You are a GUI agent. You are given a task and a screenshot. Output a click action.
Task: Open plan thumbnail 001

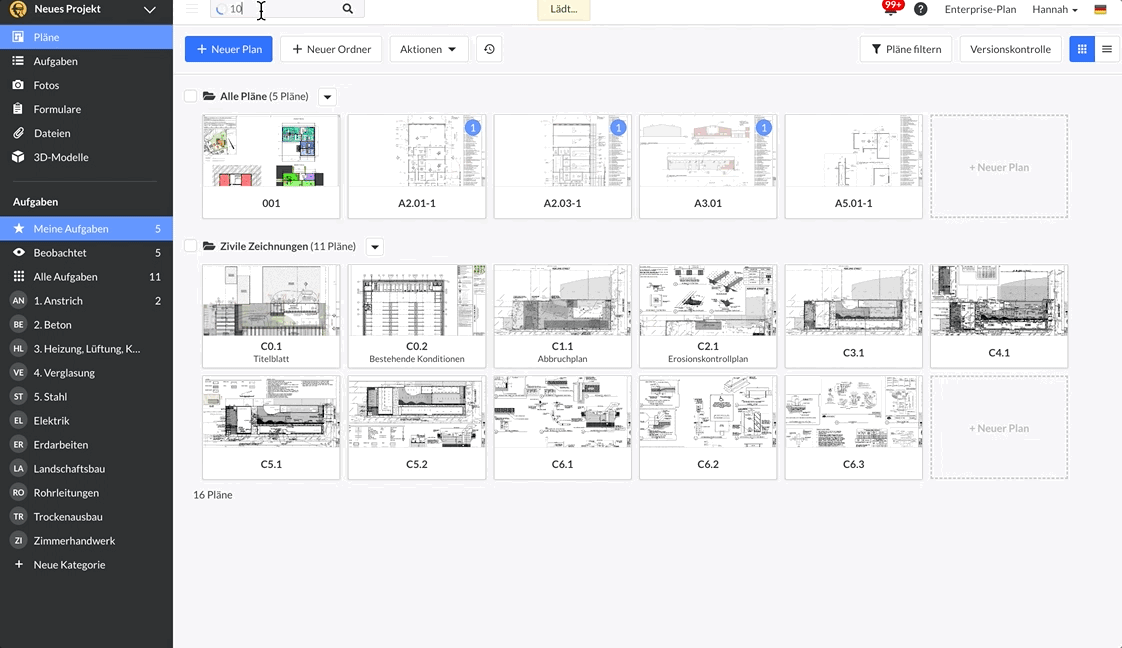click(271, 166)
